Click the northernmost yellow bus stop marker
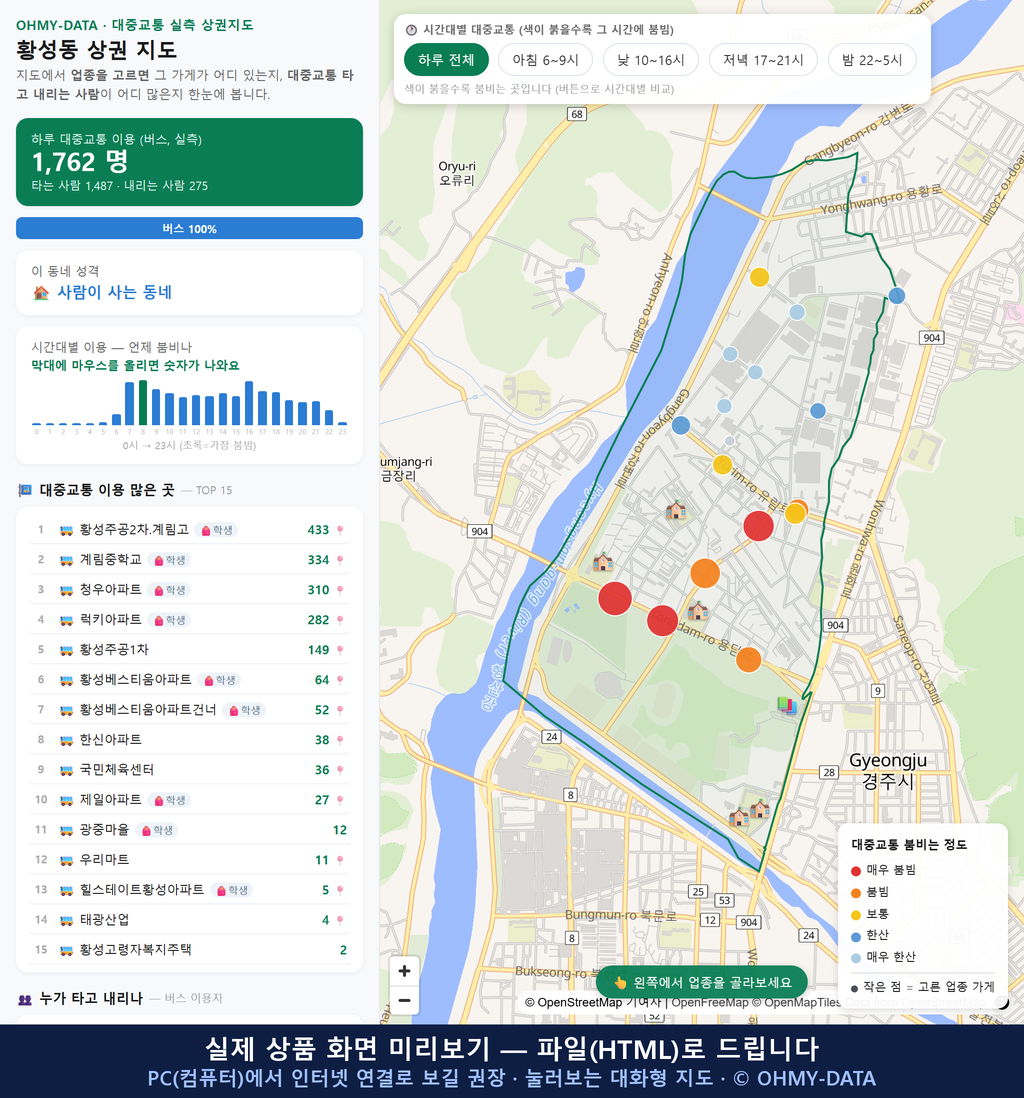 coord(759,277)
